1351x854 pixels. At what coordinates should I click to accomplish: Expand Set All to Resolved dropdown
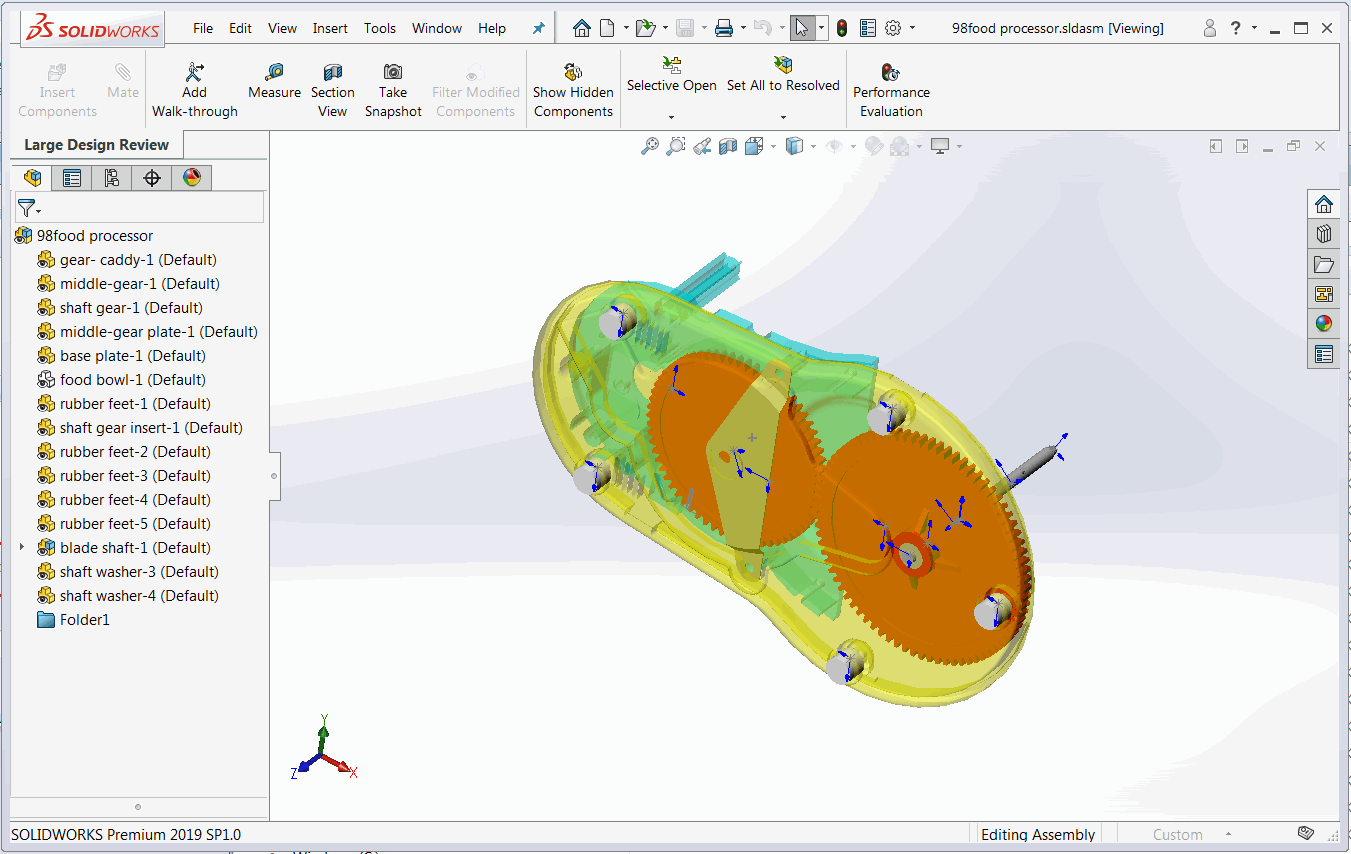point(783,117)
